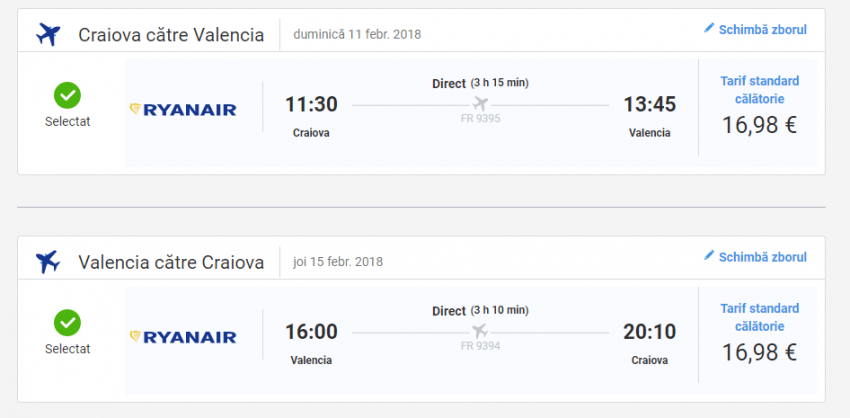Click Schimbă zborul for Craiova to Valencia
The image size is (850, 418).
coord(762,30)
